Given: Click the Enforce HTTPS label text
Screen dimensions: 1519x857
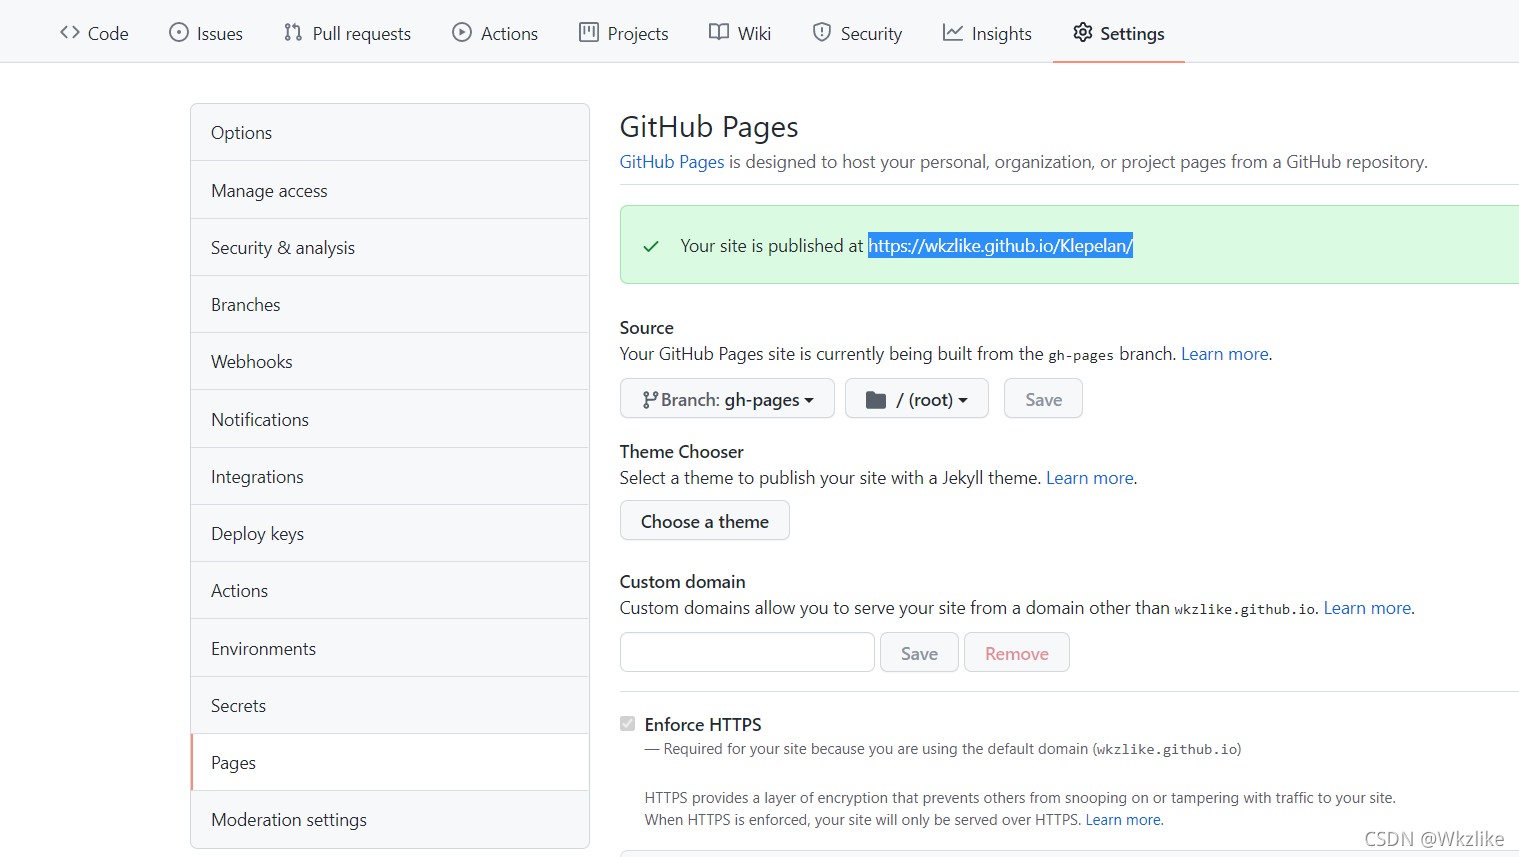Looking at the screenshot, I should click(x=703, y=724).
